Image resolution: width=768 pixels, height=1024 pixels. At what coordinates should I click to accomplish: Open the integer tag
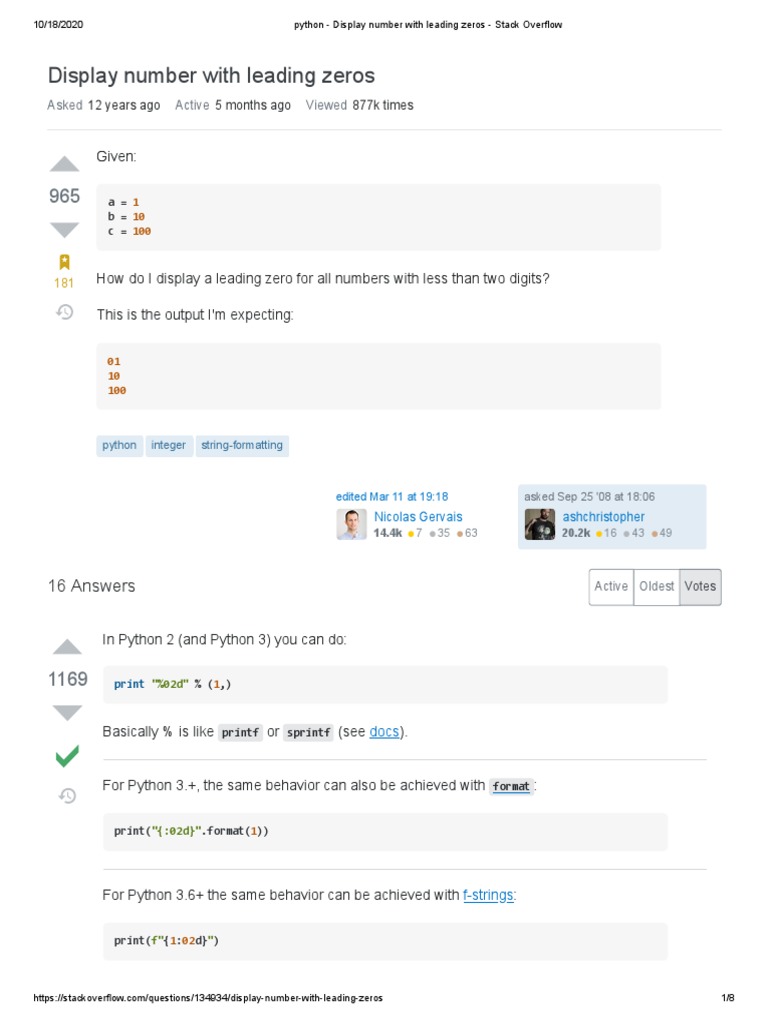point(169,445)
